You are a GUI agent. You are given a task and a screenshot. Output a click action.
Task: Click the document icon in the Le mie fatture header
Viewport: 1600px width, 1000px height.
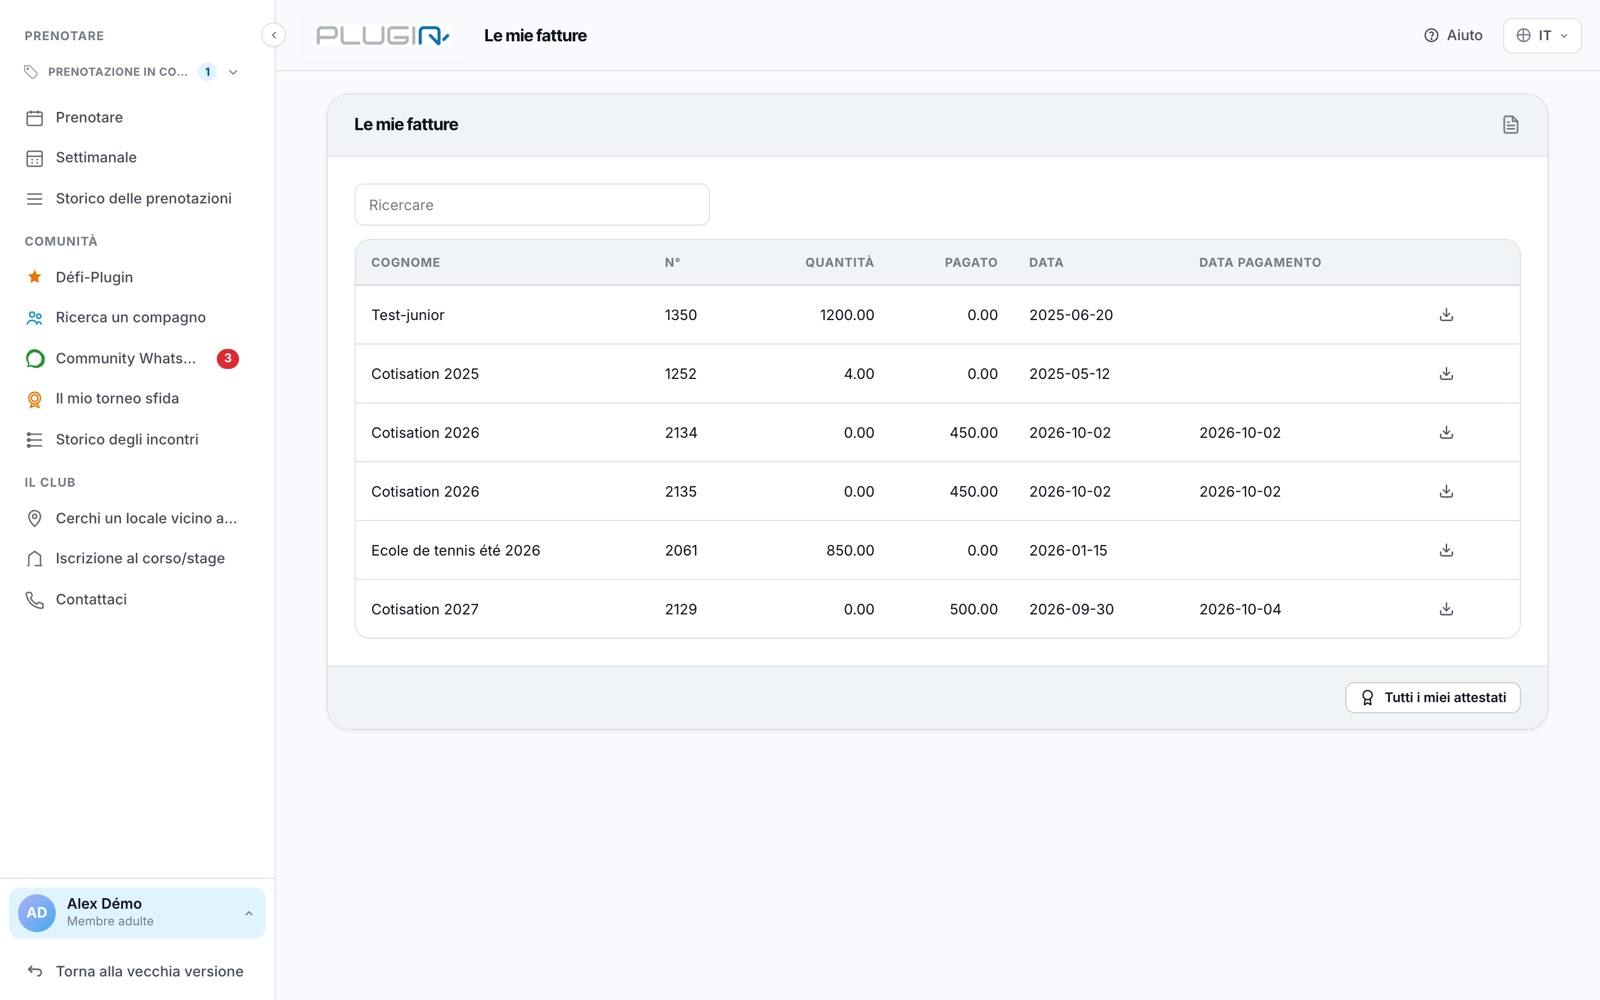pos(1510,125)
